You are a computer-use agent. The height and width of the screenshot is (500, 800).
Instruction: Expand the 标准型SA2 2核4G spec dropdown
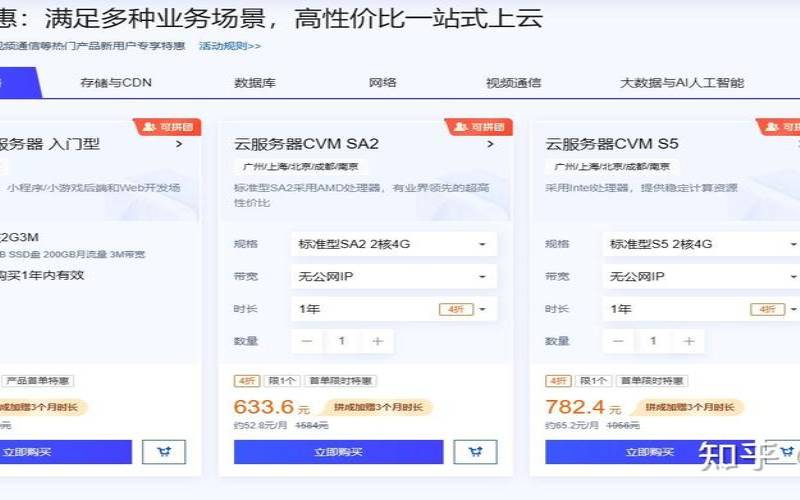click(x=394, y=244)
